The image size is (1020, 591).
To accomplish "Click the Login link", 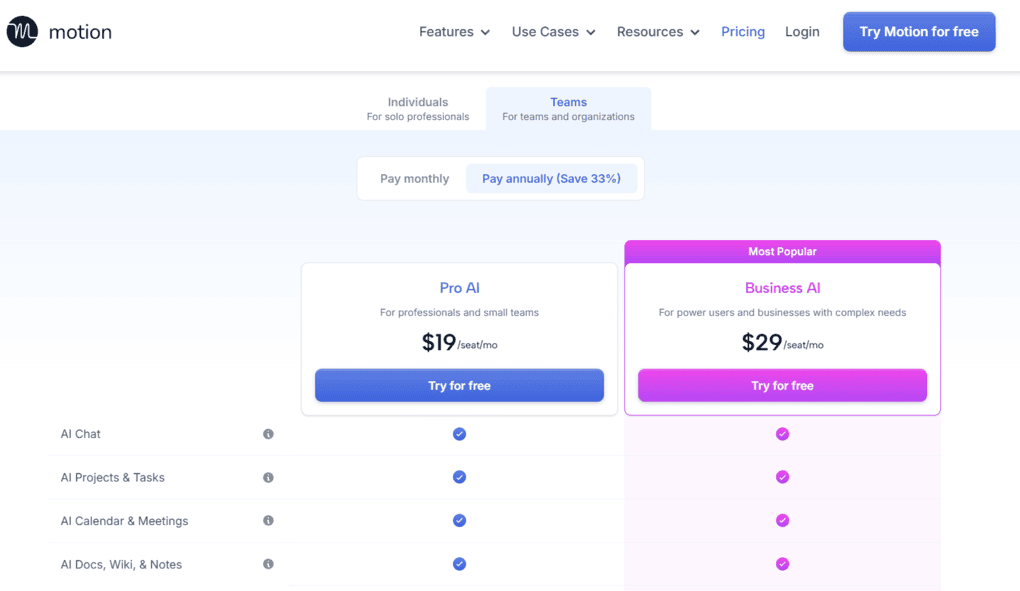I will [x=802, y=31].
